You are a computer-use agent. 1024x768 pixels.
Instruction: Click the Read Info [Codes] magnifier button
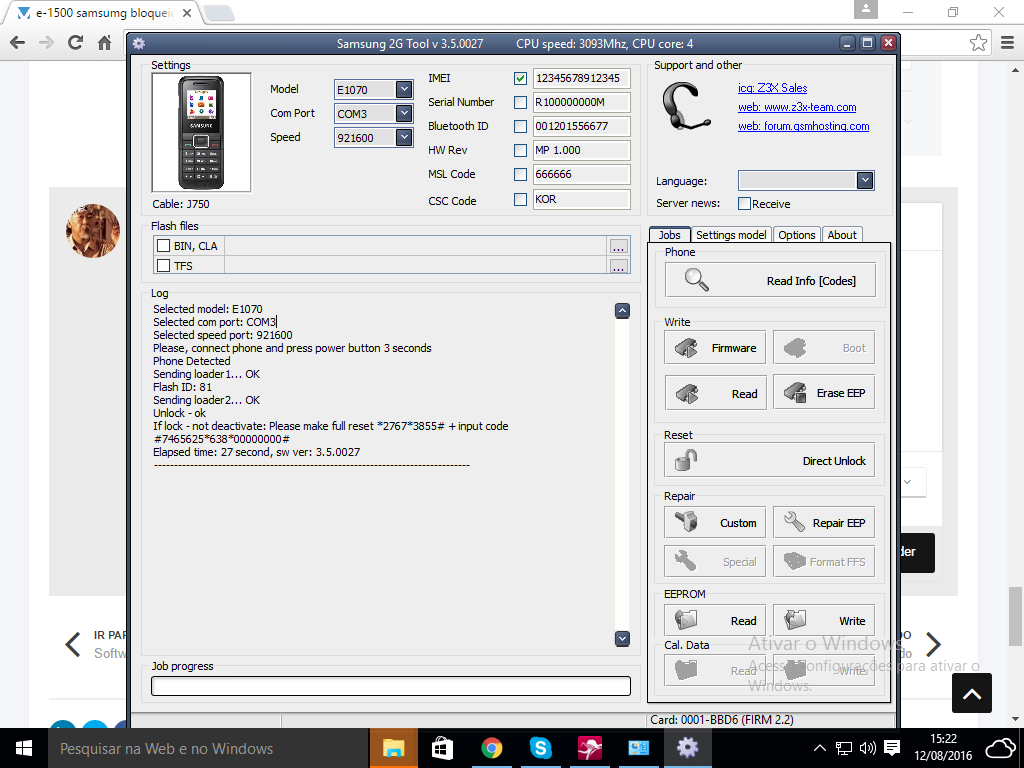point(770,280)
